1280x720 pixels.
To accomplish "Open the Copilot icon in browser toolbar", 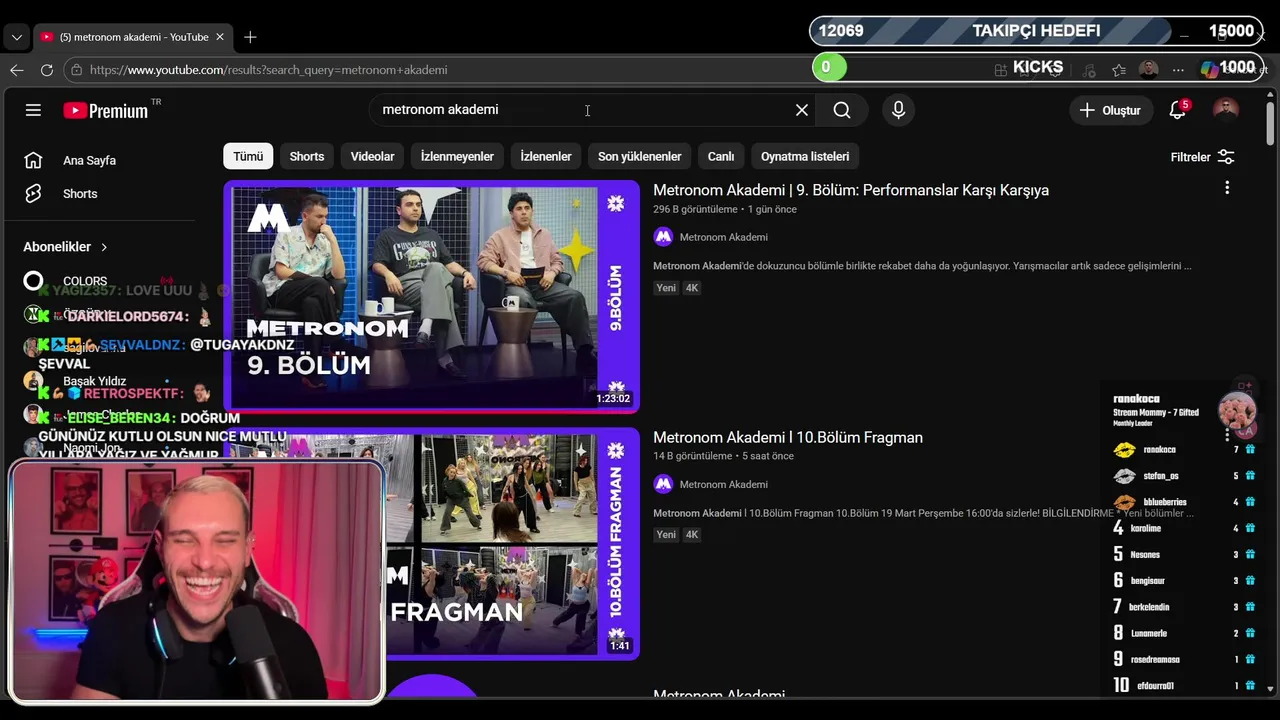I will pyautogui.click(x=1209, y=69).
